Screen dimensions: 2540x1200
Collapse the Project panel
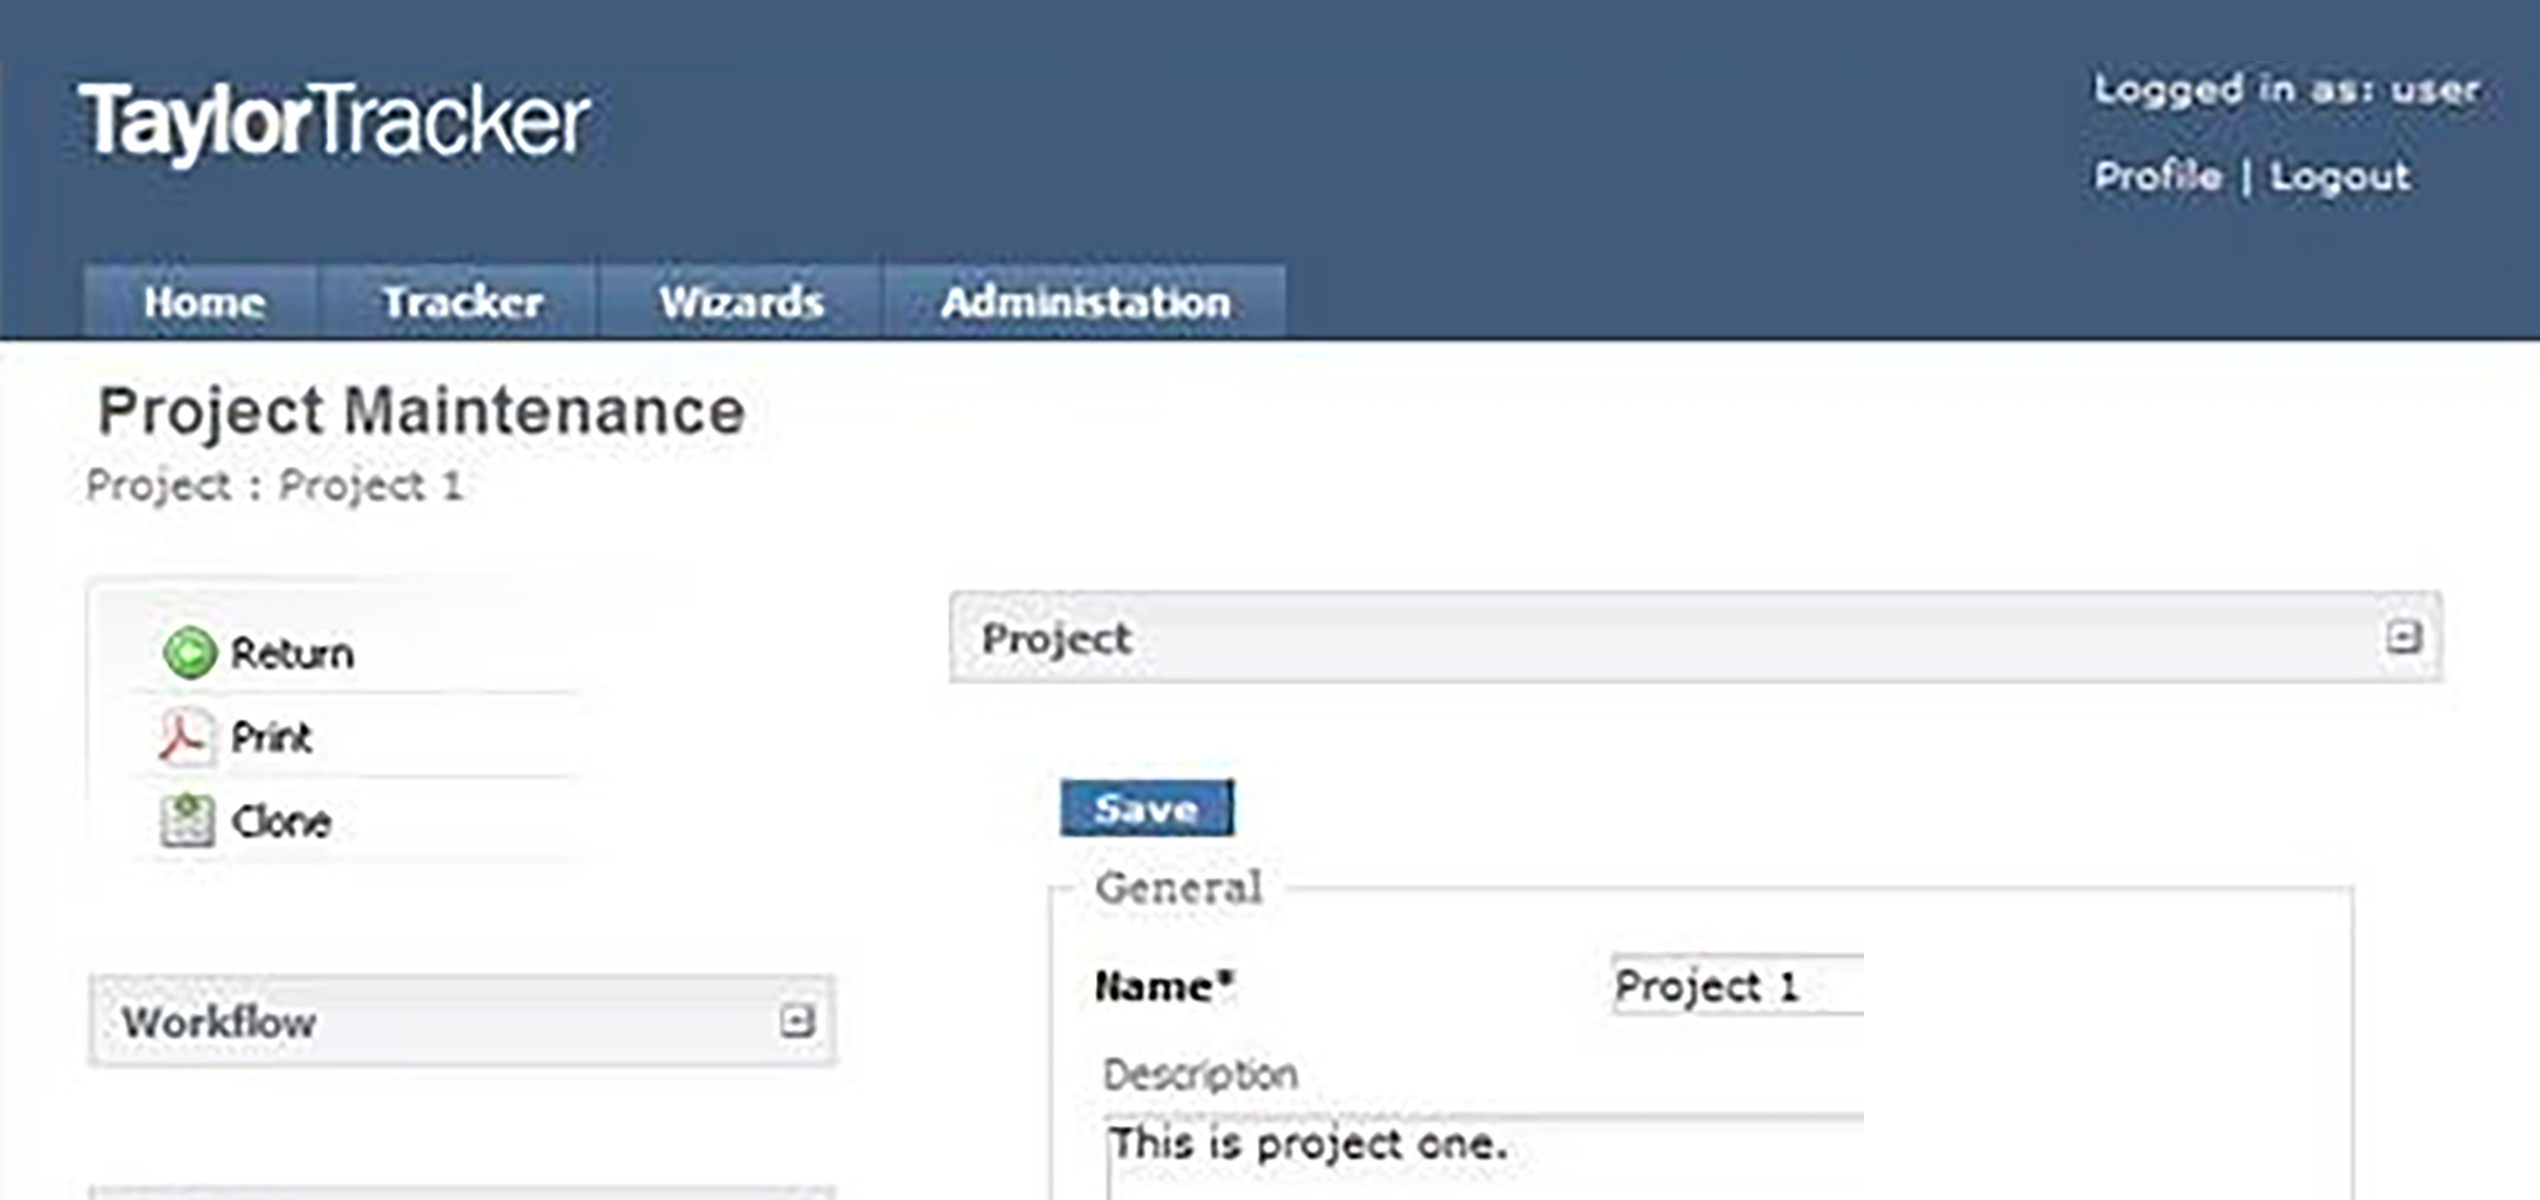coord(2403,636)
